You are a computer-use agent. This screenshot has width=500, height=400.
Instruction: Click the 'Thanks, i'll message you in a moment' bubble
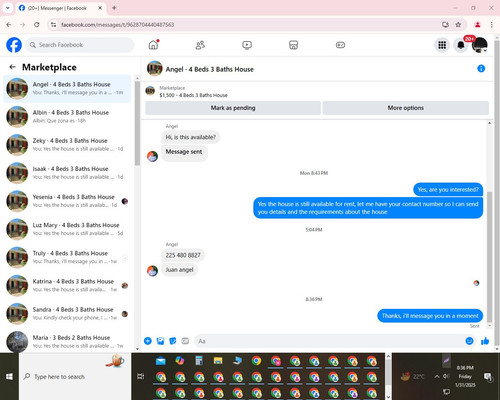[x=430, y=316]
